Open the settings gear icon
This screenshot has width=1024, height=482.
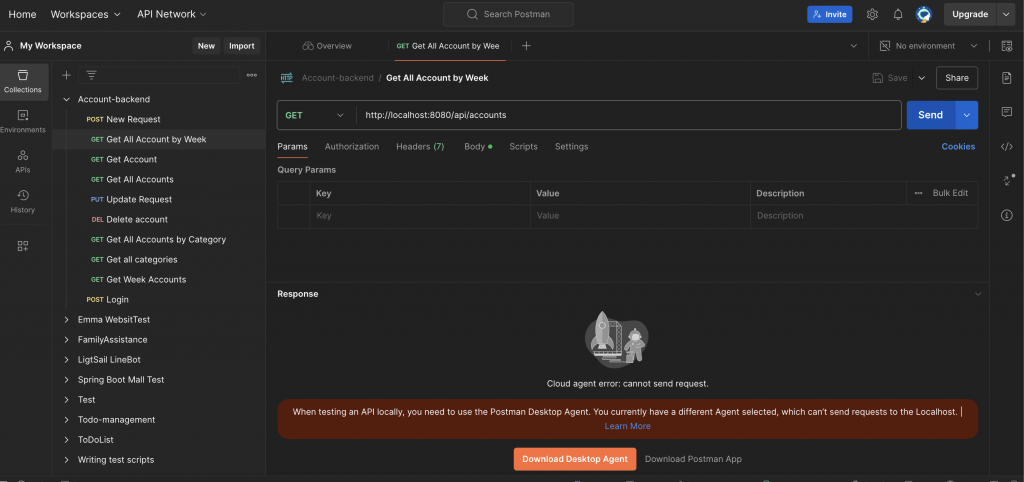(x=872, y=14)
